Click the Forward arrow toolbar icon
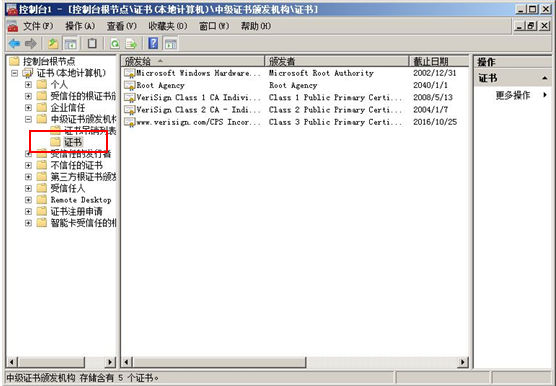The width and height of the screenshot is (556, 386). [31, 44]
